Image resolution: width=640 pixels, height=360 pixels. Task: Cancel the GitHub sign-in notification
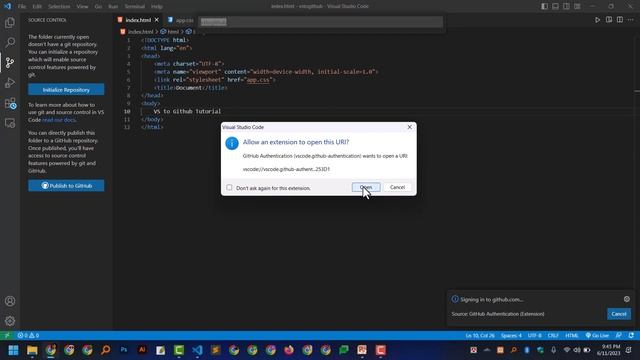[619, 314]
